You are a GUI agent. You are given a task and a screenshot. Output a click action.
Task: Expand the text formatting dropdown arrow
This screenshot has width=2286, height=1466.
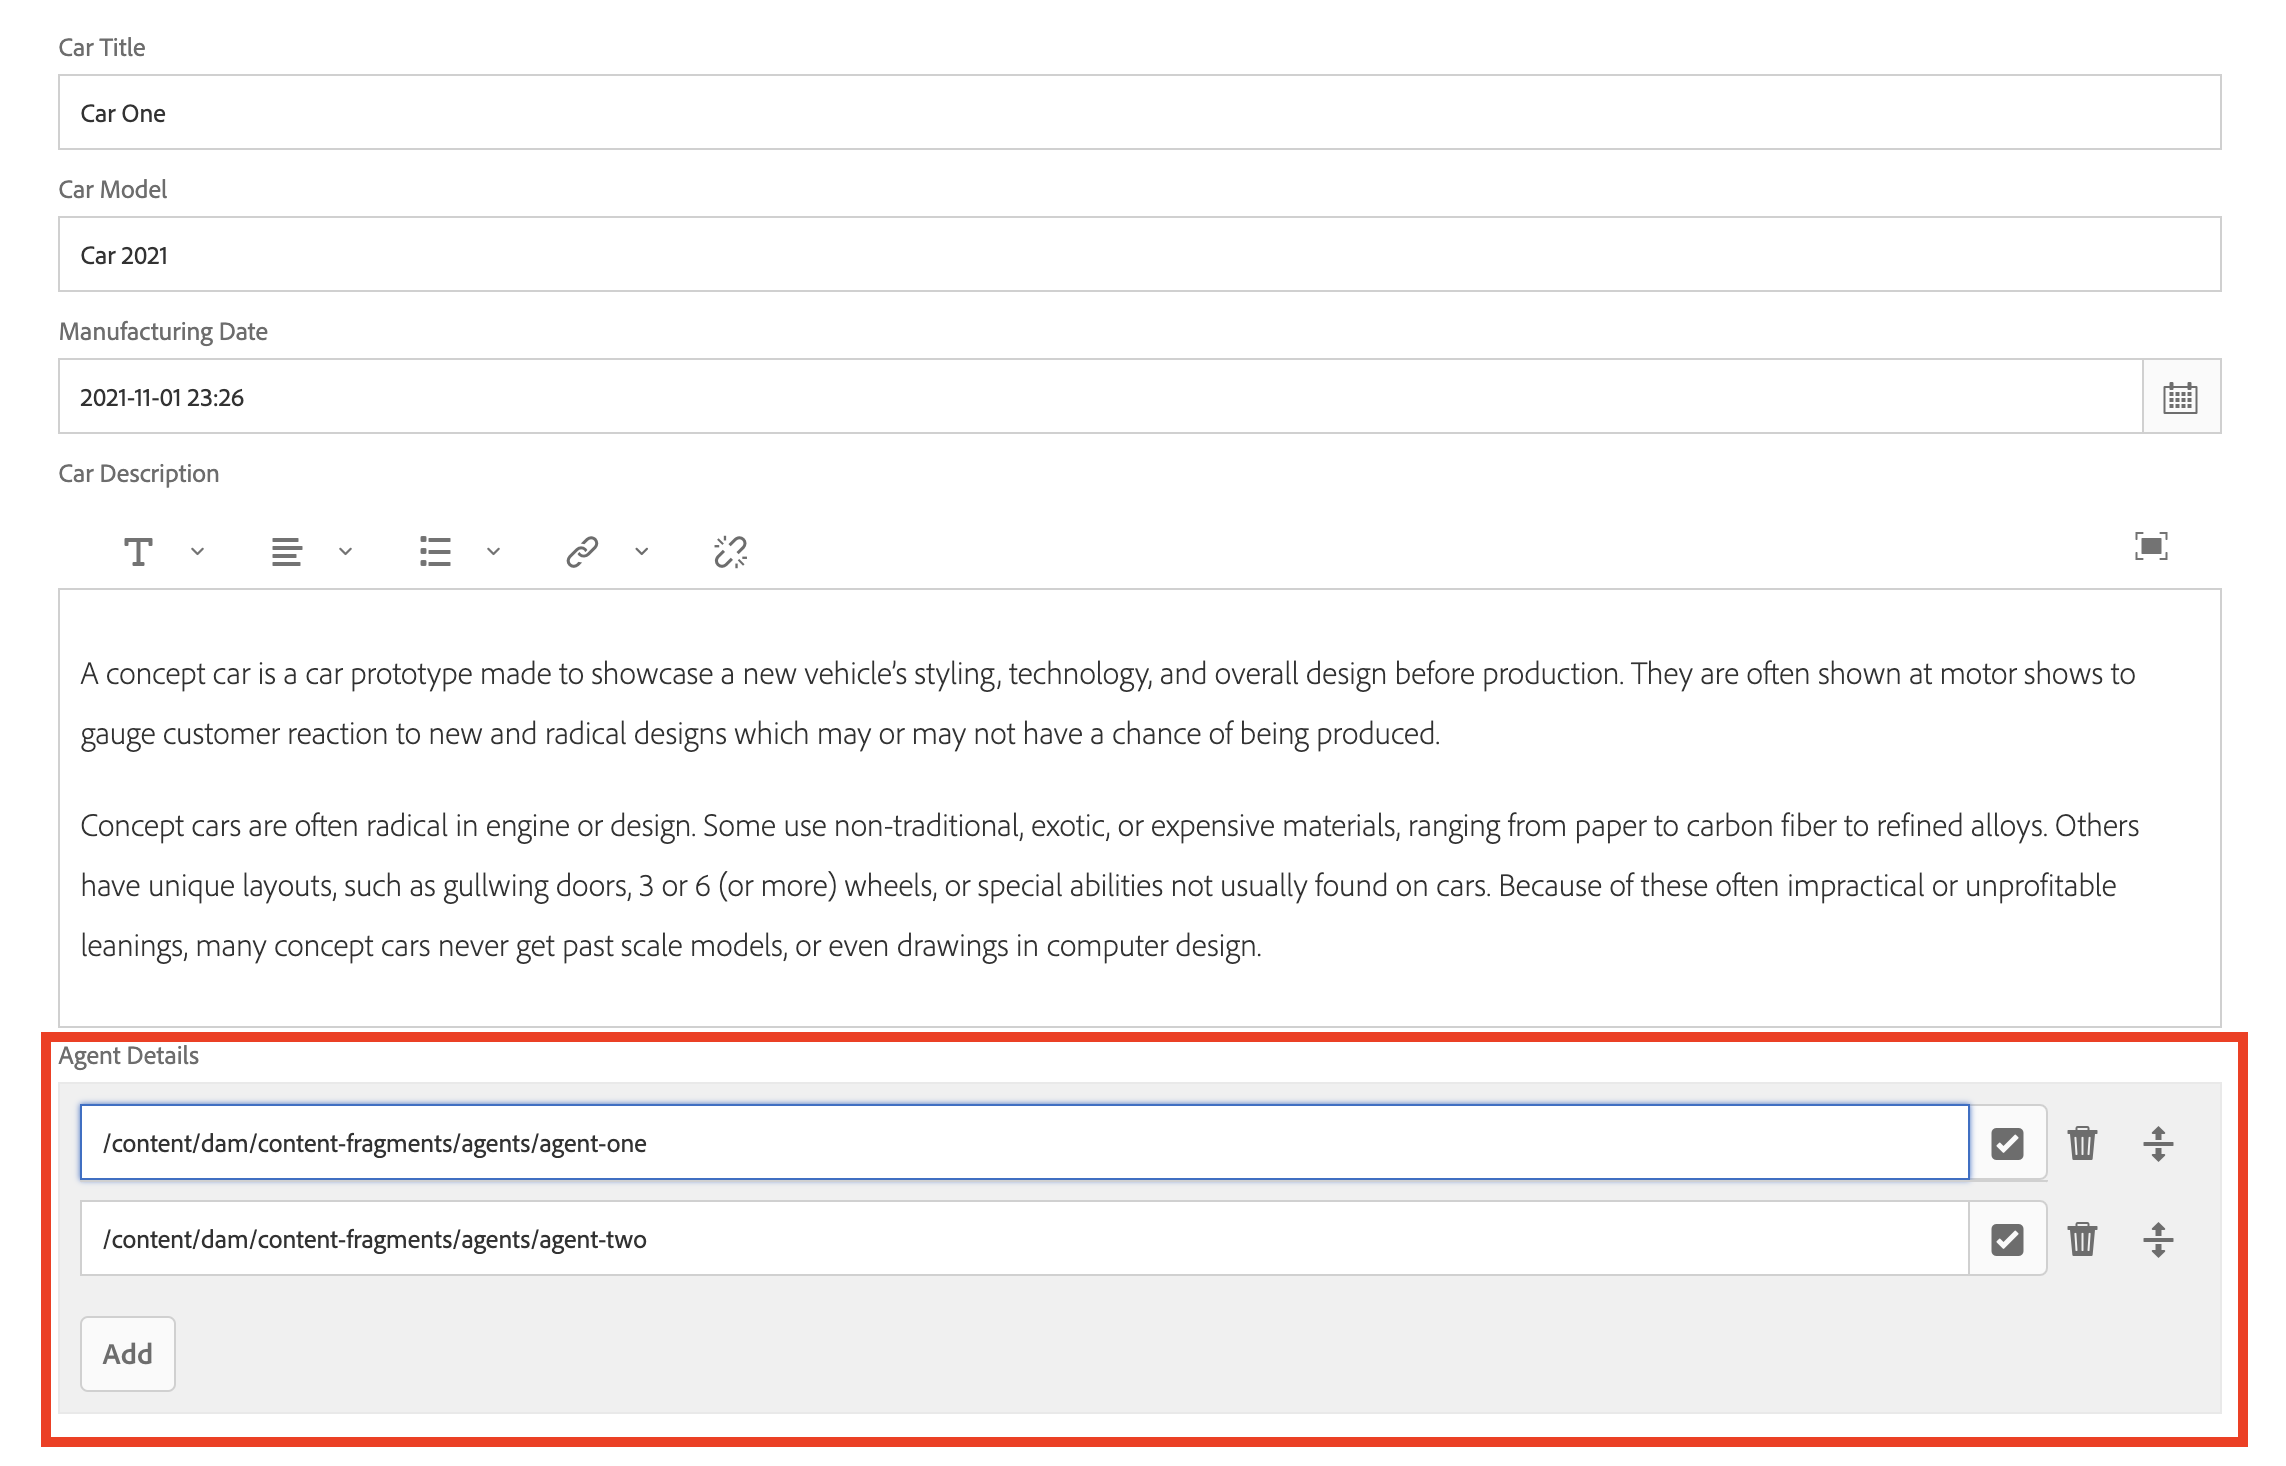(x=196, y=551)
